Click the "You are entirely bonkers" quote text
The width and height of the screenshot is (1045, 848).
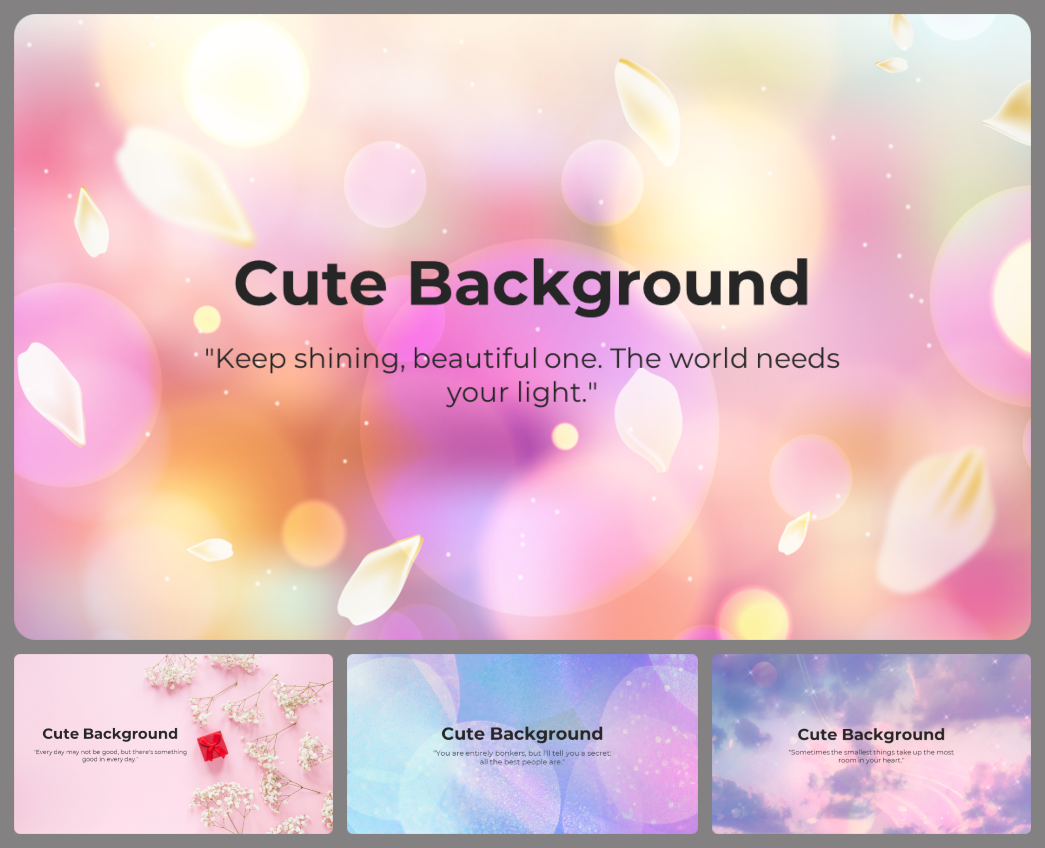[x=522, y=755]
